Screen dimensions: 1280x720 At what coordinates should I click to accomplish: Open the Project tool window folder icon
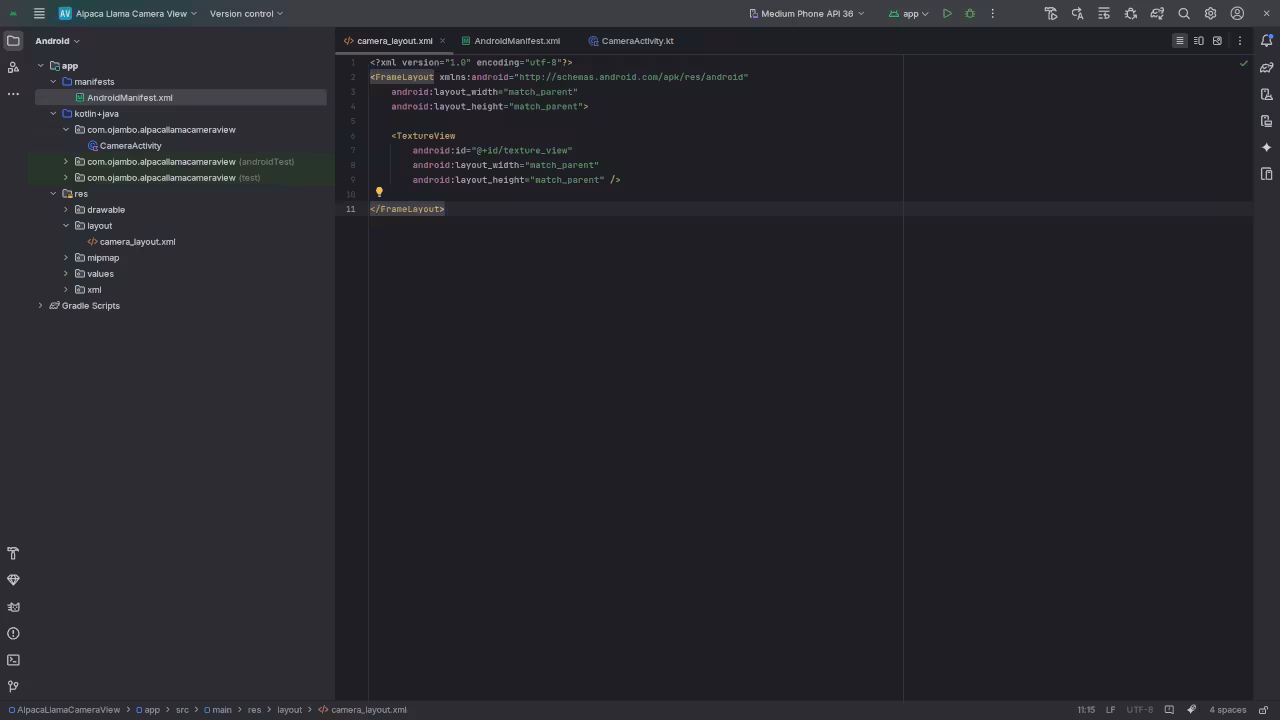pyautogui.click(x=13, y=41)
